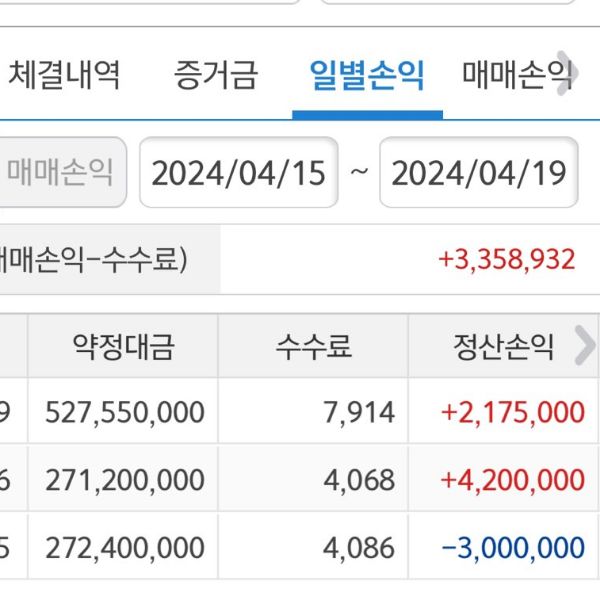Select the 271,200,000 contract amount cell
The image size is (600, 600).
coord(125,479)
